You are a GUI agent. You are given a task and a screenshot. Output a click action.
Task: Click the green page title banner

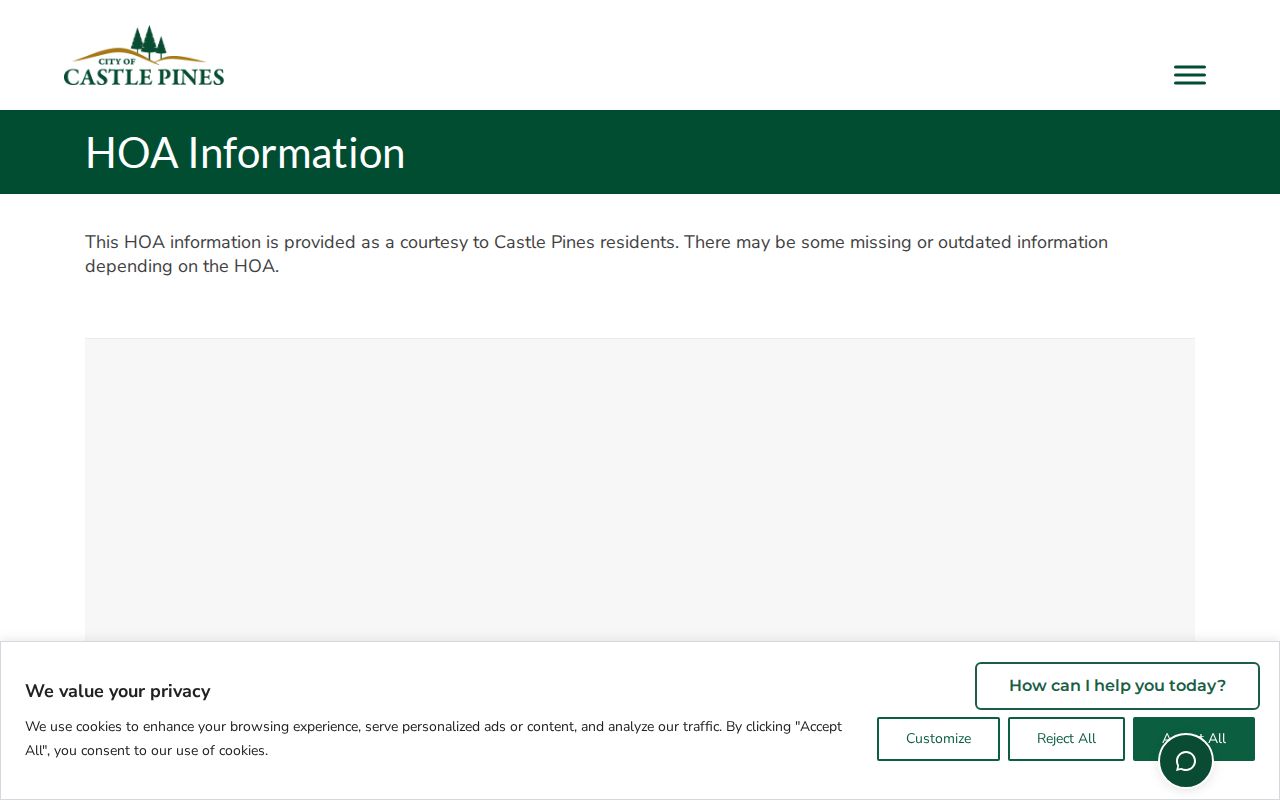coord(640,152)
